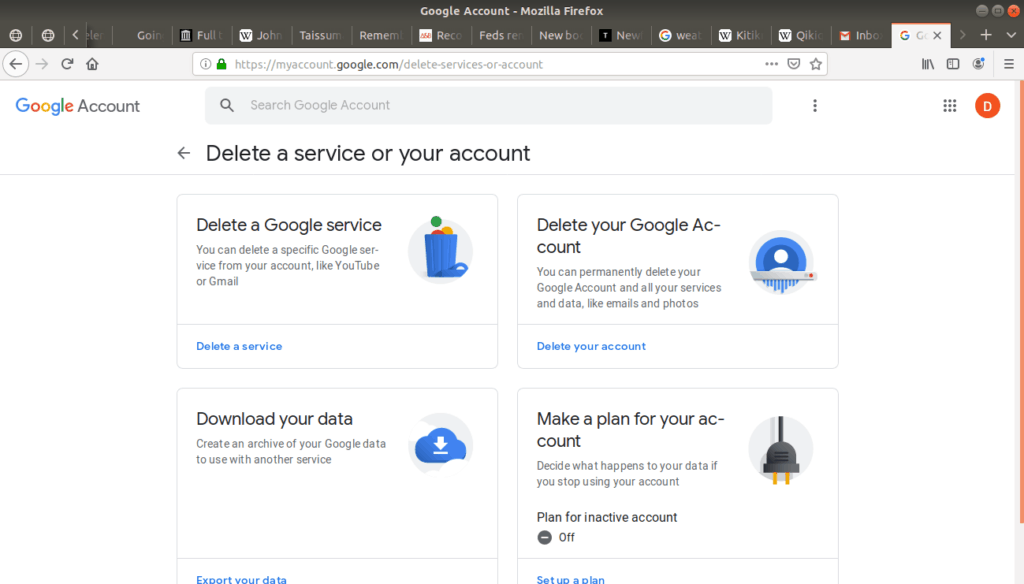
Task: Switch to the Taissum tab
Action: 321,35
